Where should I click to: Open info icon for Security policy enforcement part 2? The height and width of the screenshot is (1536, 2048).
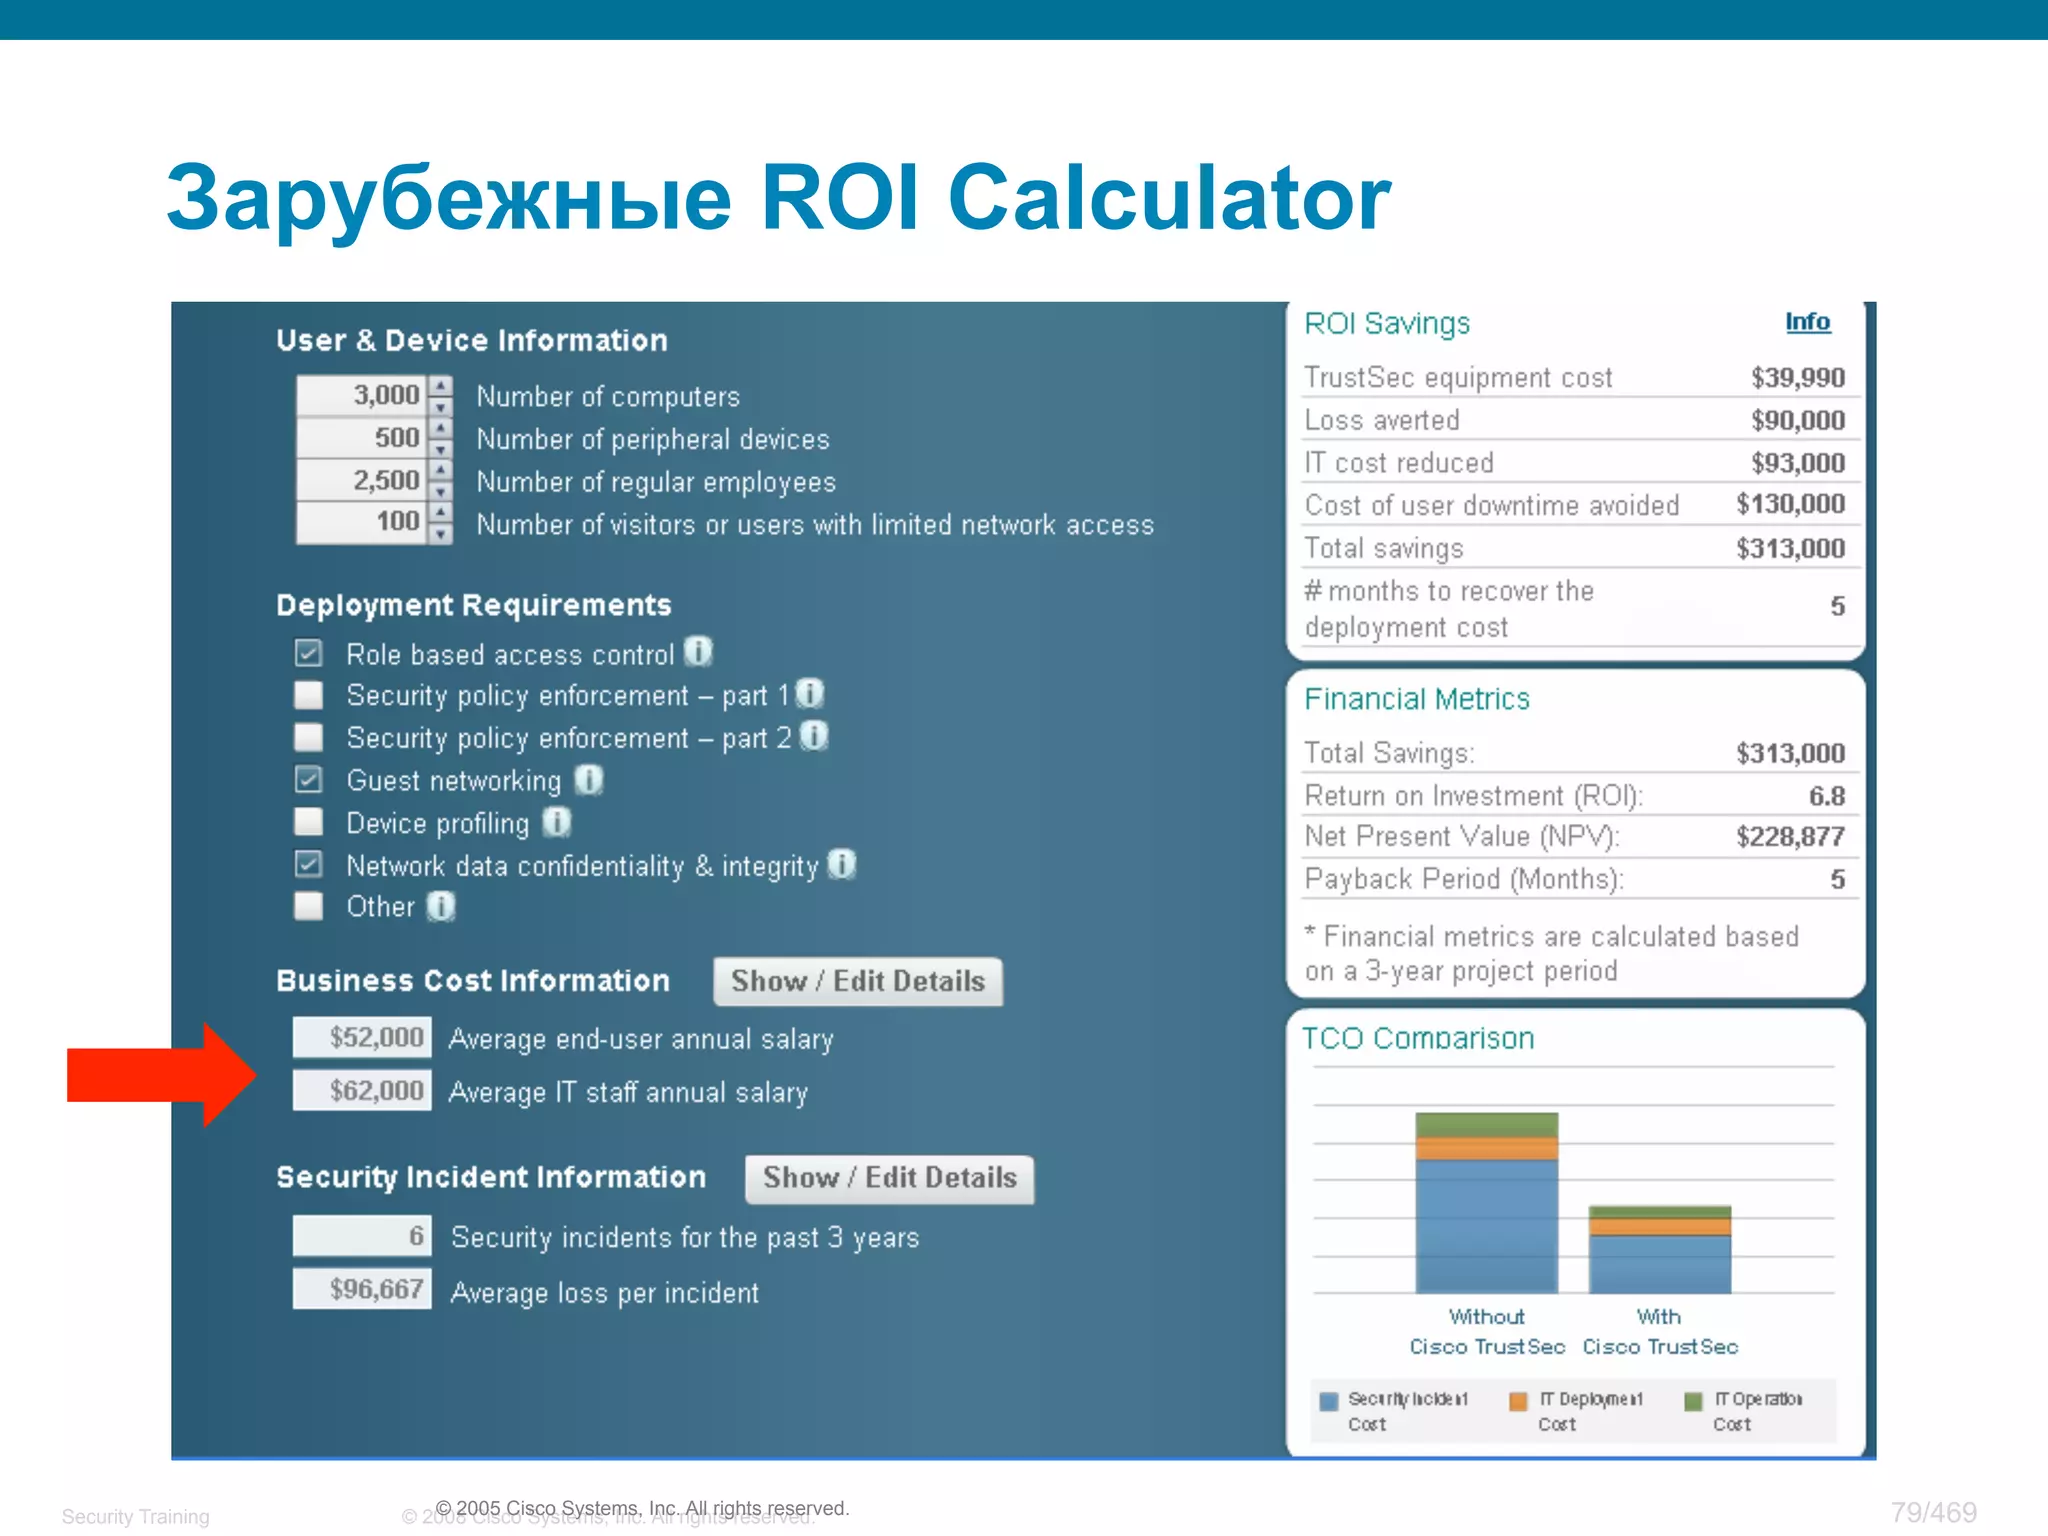coord(815,736)
